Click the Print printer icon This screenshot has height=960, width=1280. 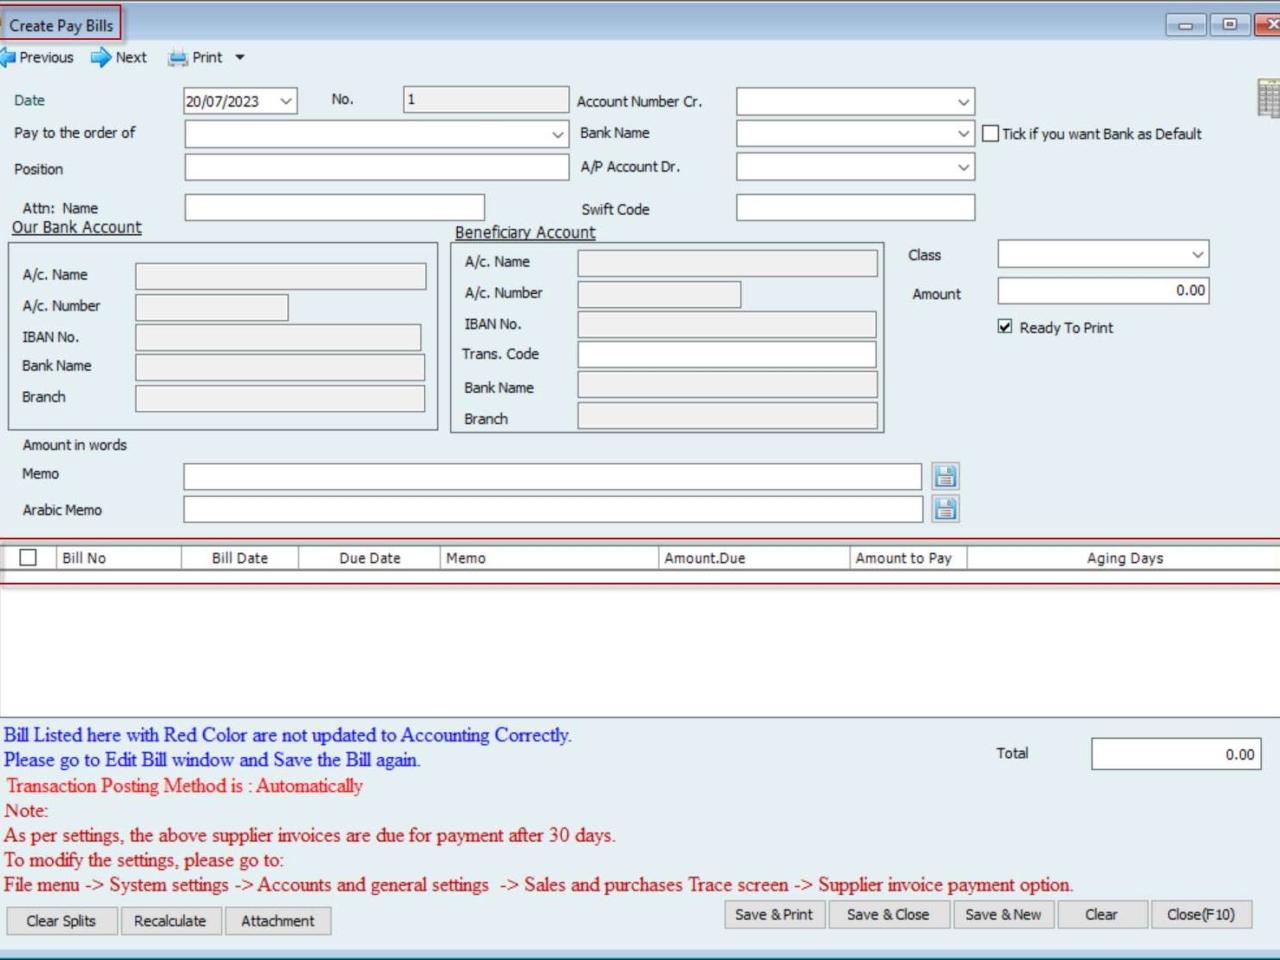tap(178, 58)
